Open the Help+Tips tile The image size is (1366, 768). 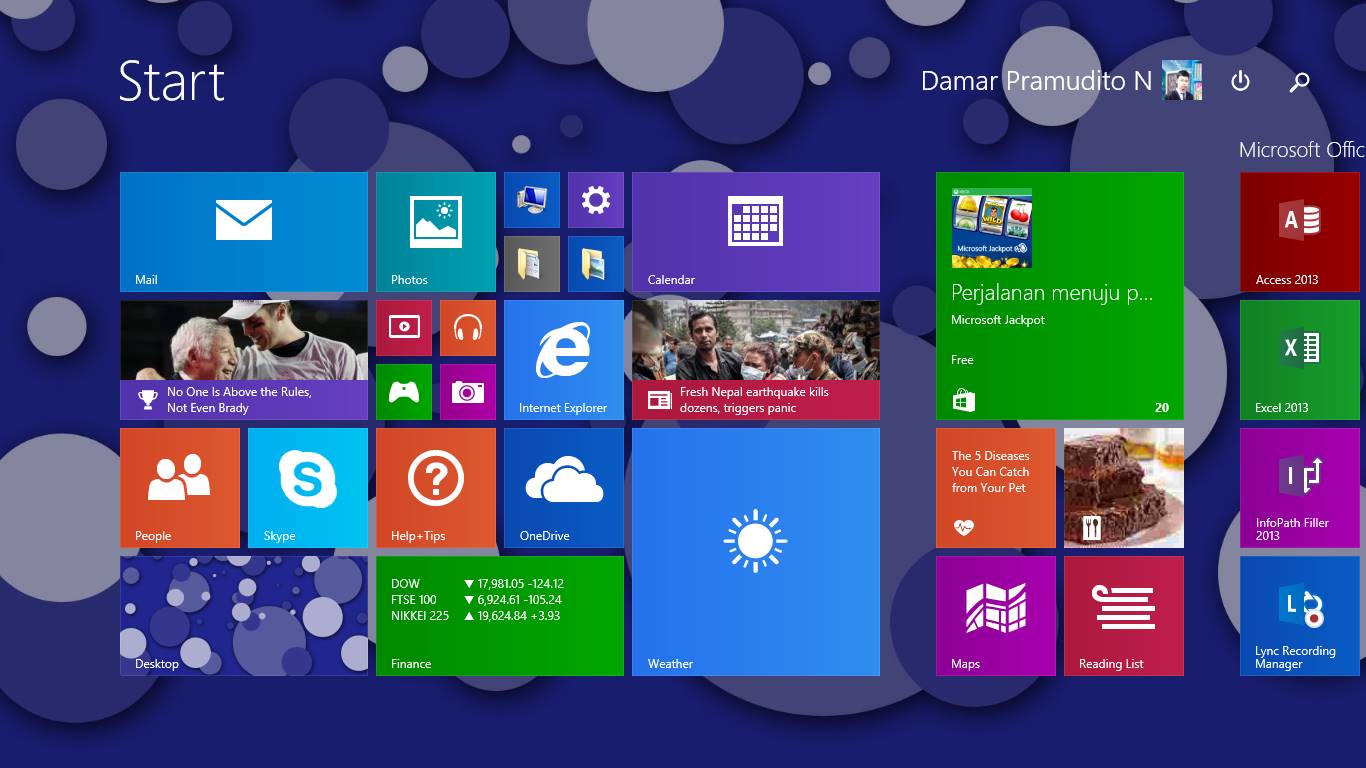click(436, 488)
